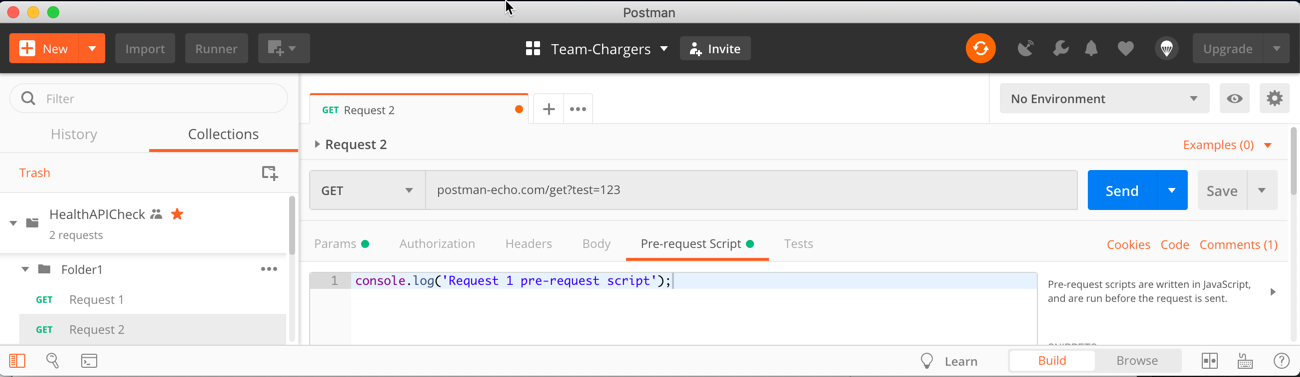Open the Save dropdown arrow

[1262, 190]
